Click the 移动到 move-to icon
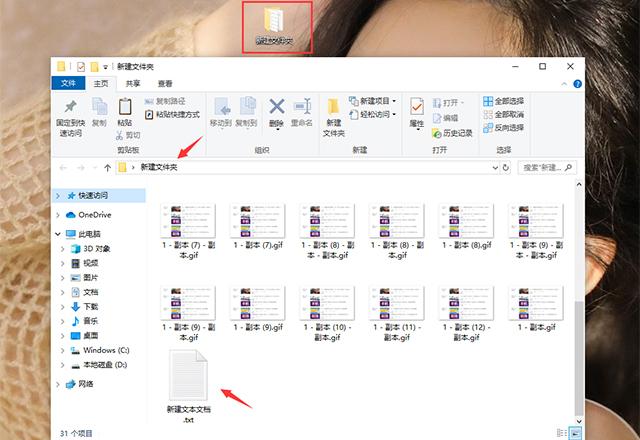 (x=221, y=108)
